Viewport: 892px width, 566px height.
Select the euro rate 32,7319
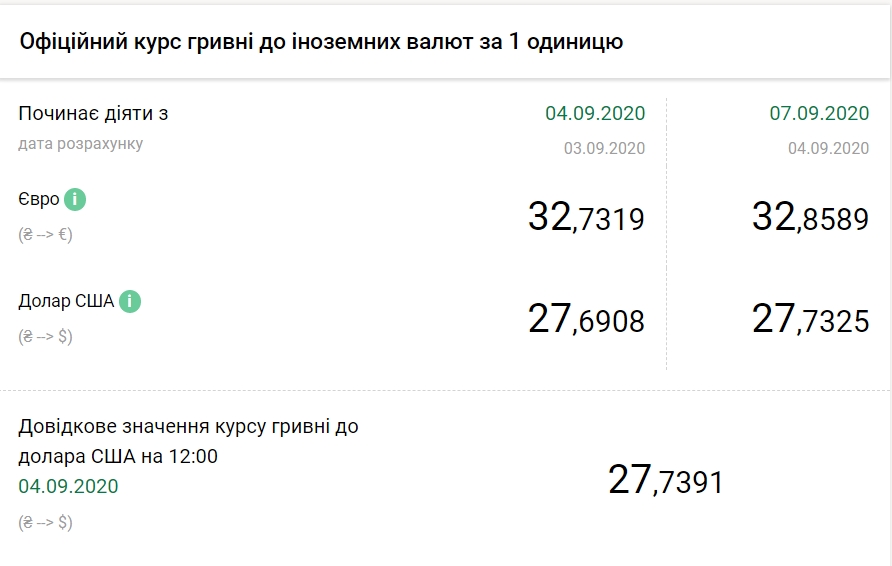586,217
